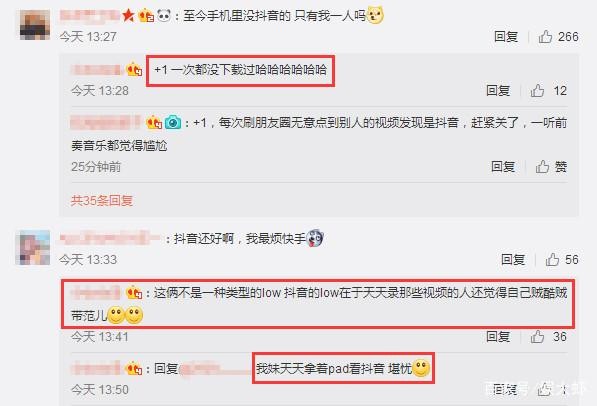The height and width of the screenshot is (406, 597).
Task: Click 回复 on the 今天 13:28 reply
Action: [498, 91]
